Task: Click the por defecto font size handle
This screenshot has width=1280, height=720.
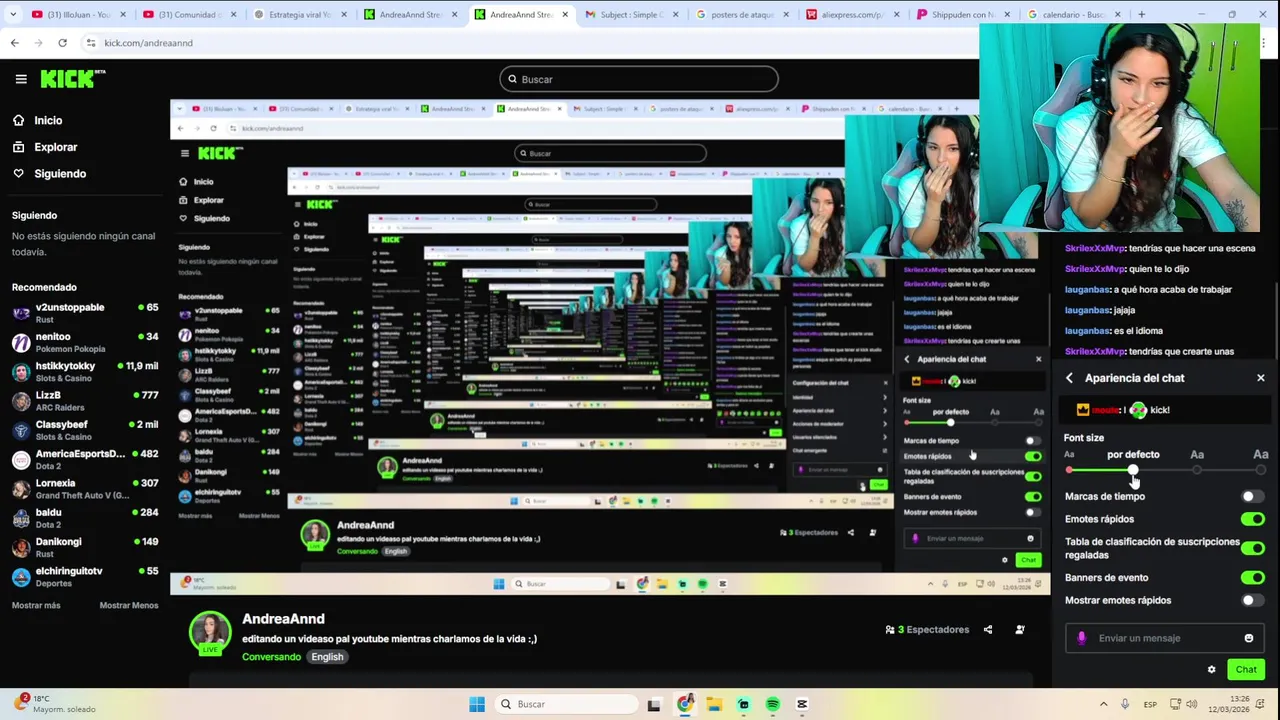Action: 1133,469
